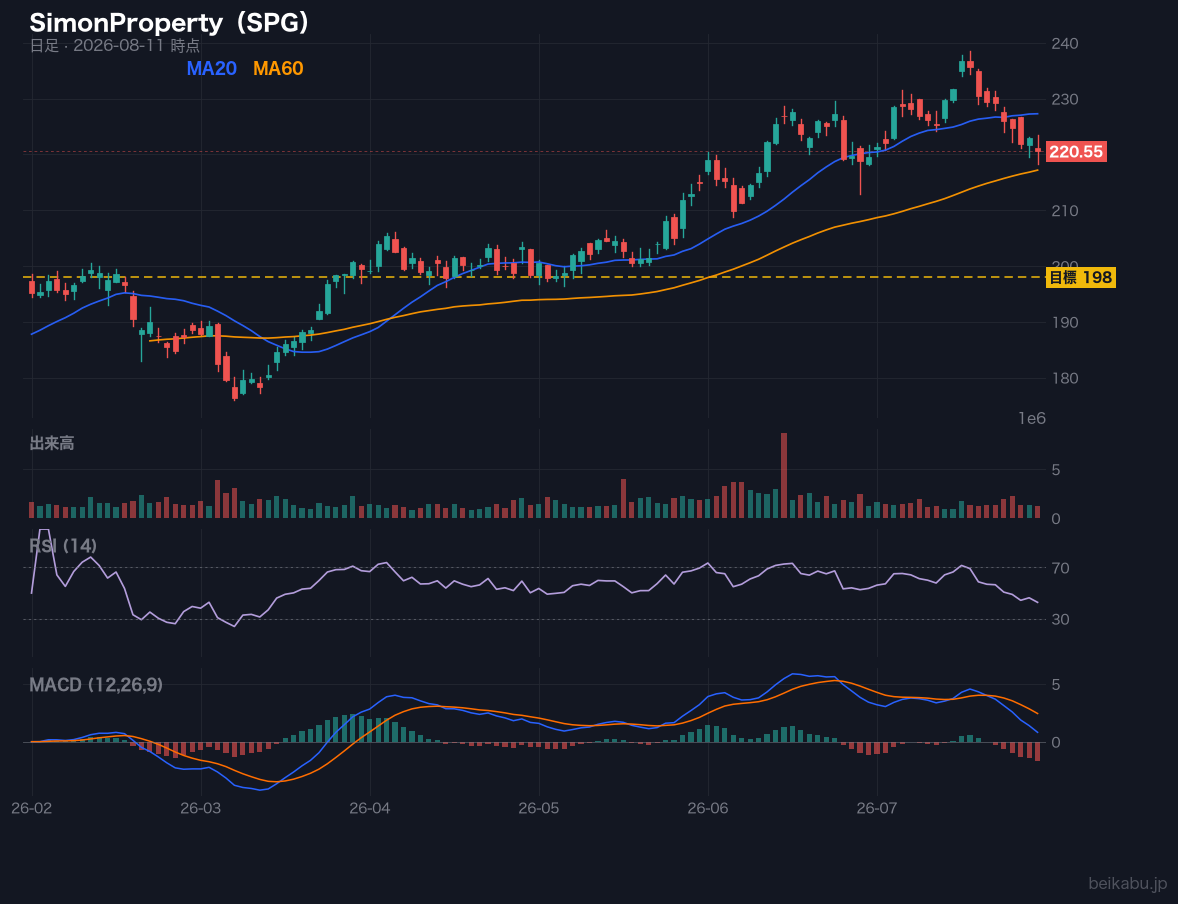Viewport: 1178px width, 904px height.
Task: Click the 26-04 date axis label
Action: tap(370, 809)
